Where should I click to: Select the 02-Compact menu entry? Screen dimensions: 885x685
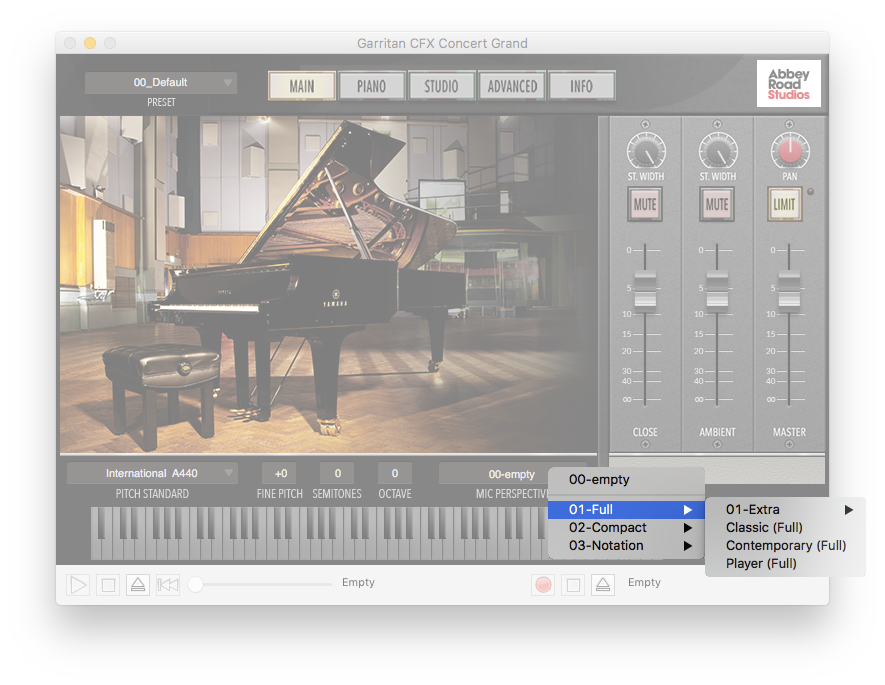[626, 528]
